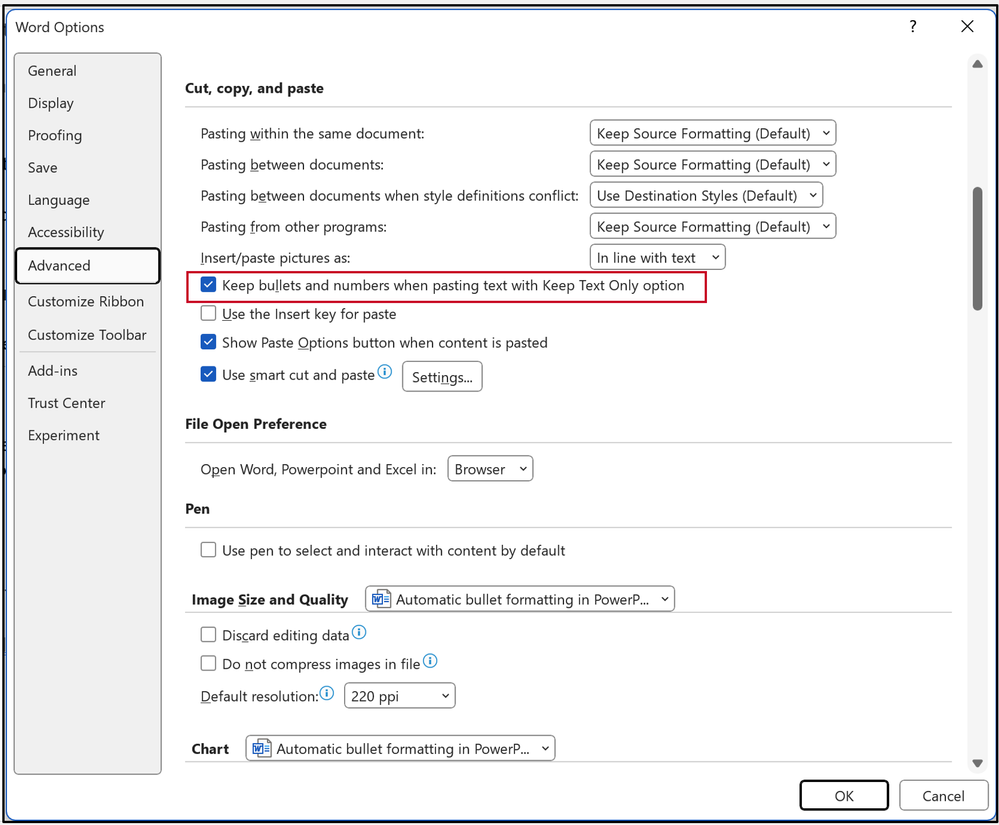This screenshot has width=999, height=825.
Task: Open Default resolution 220 ppi dropdown
Action: pyautogui.click(x=399, y=696)
